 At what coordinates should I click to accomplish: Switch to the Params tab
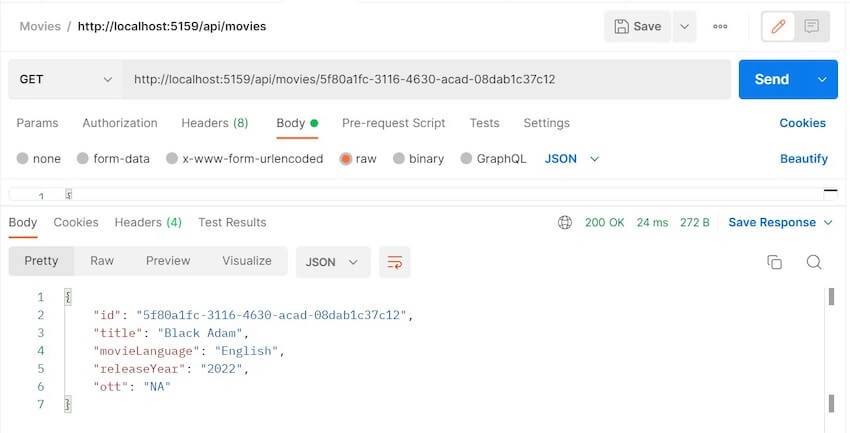pos(37,123)
